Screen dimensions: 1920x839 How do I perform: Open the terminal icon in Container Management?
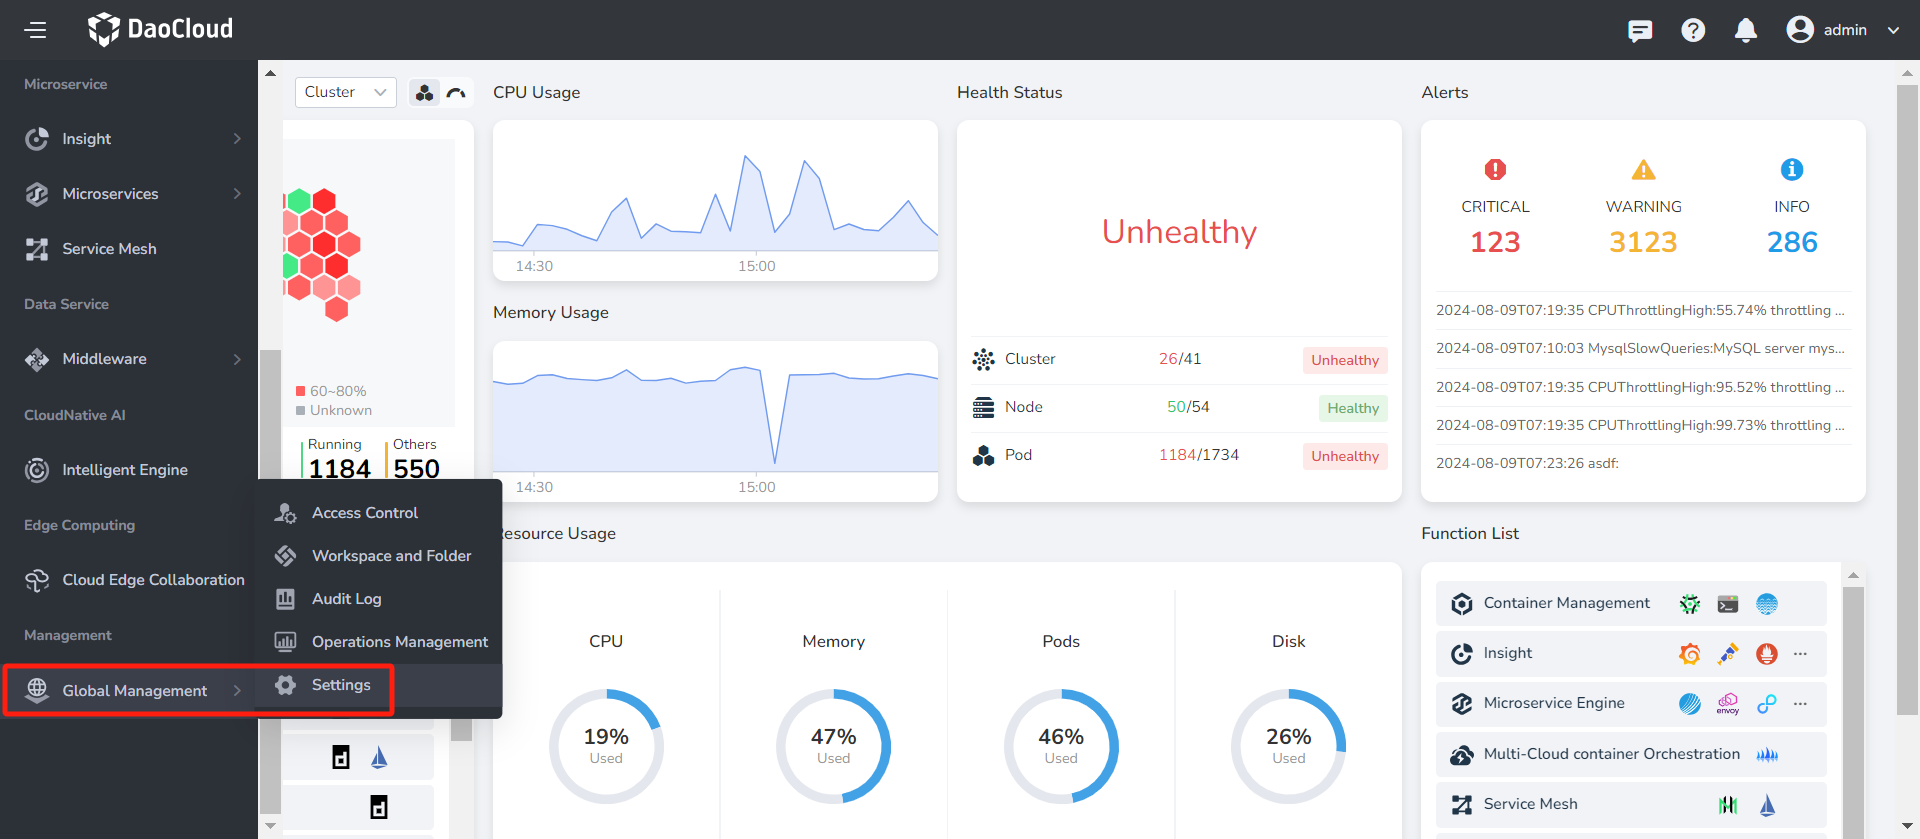click(x=1728, y=604)
